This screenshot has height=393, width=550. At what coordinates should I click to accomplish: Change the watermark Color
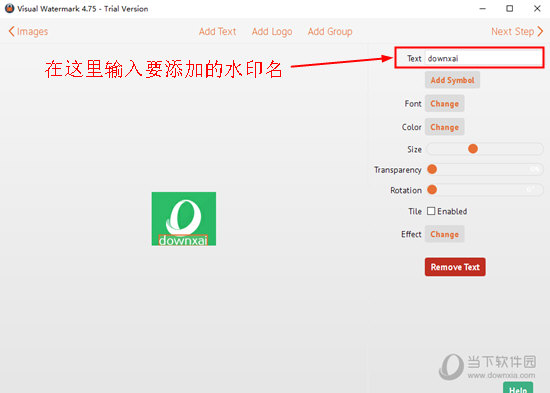click(x=444, y=127)
